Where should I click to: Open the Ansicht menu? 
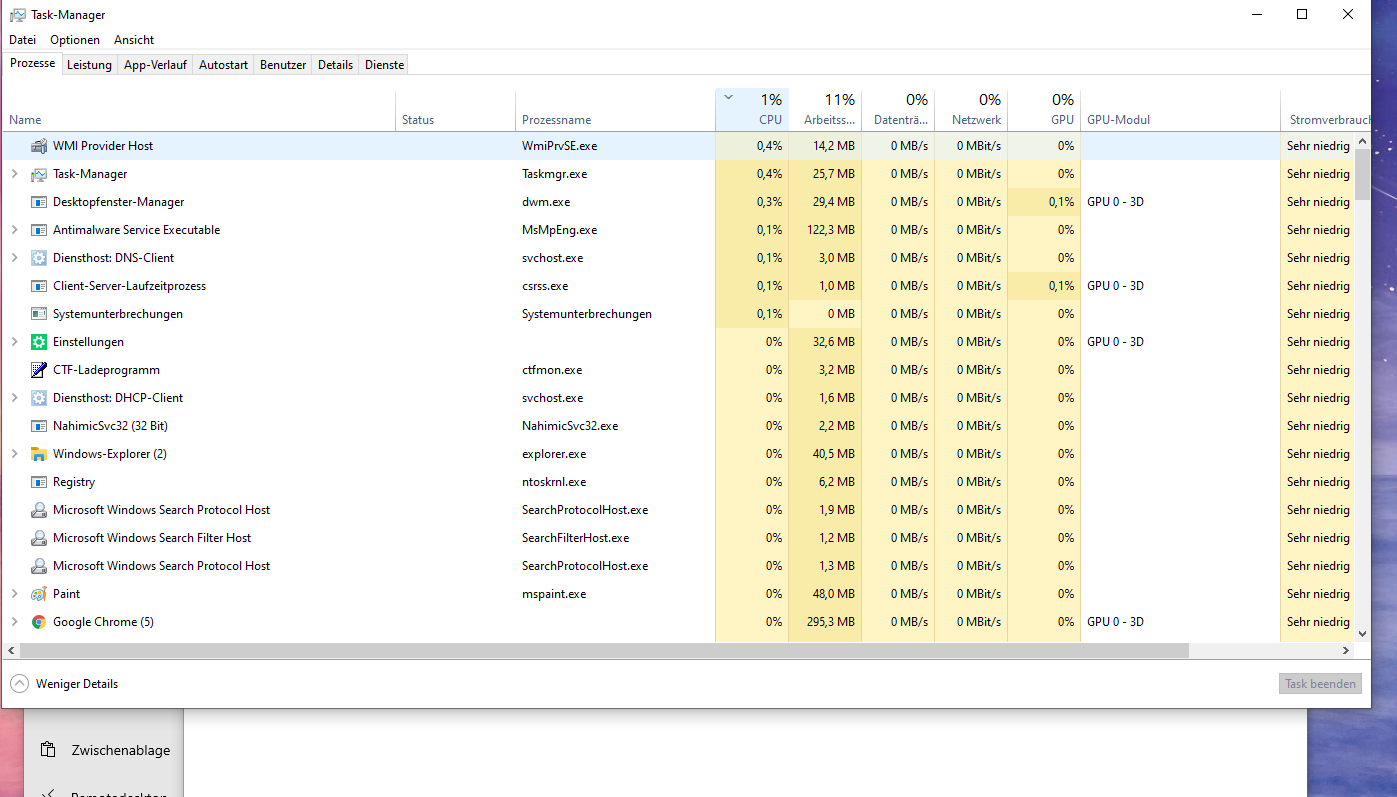[134, 40]
